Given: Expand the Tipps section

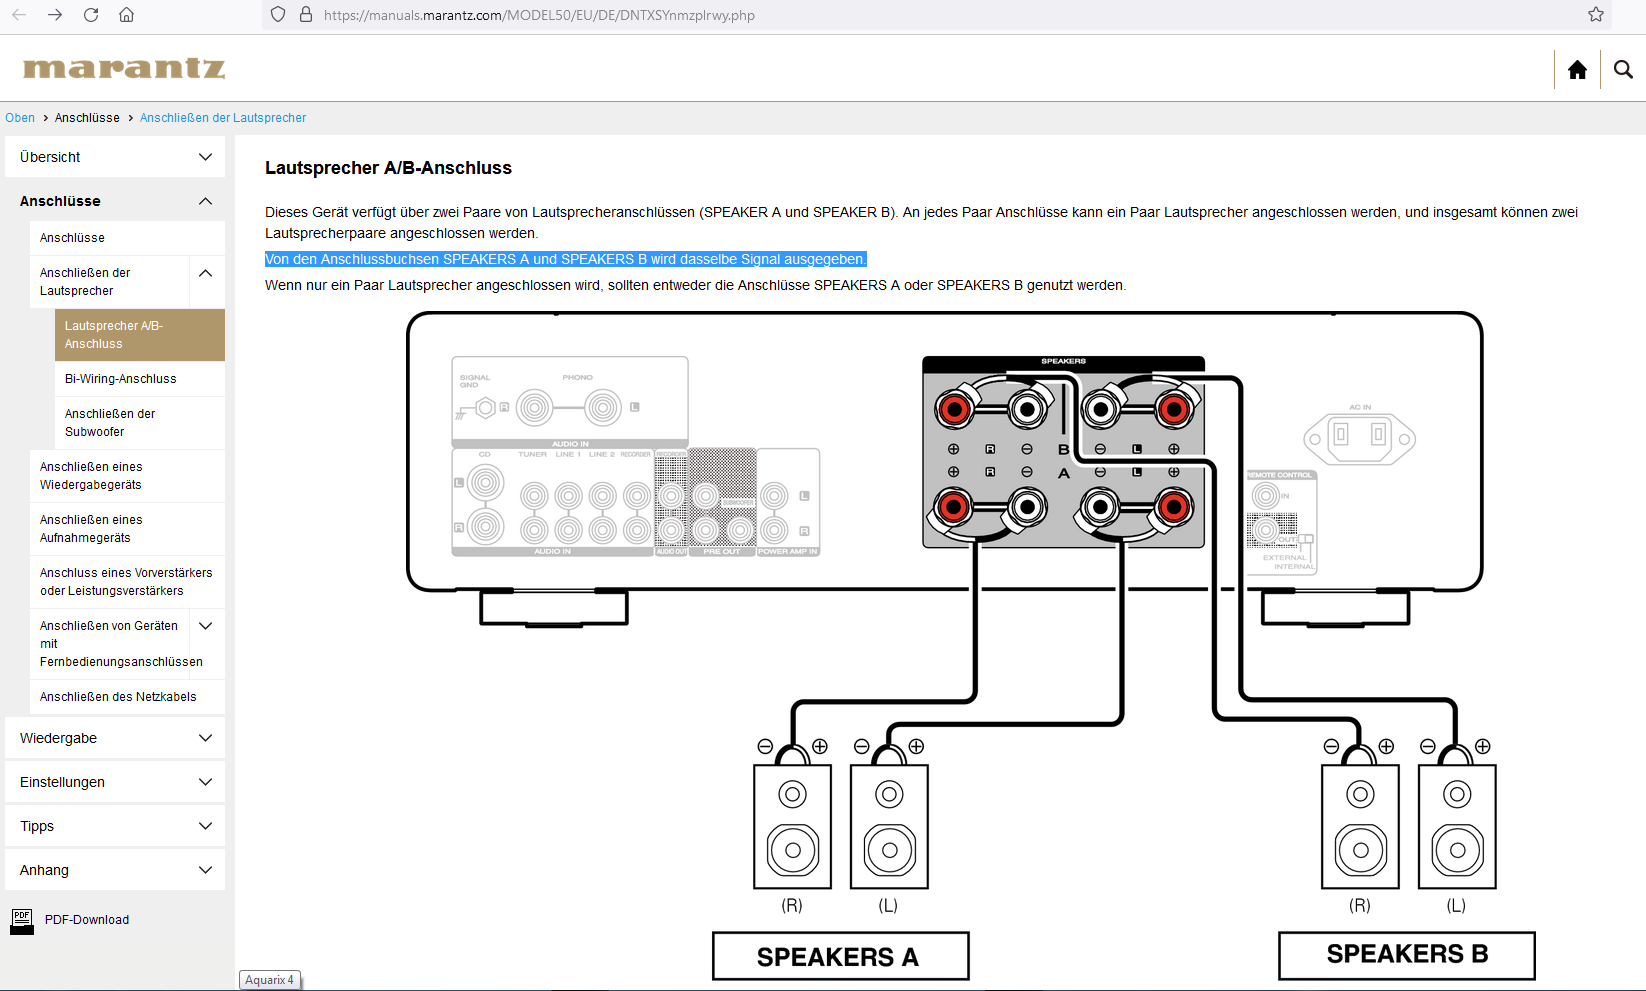Looking at the screenshot, I should 205,826.
